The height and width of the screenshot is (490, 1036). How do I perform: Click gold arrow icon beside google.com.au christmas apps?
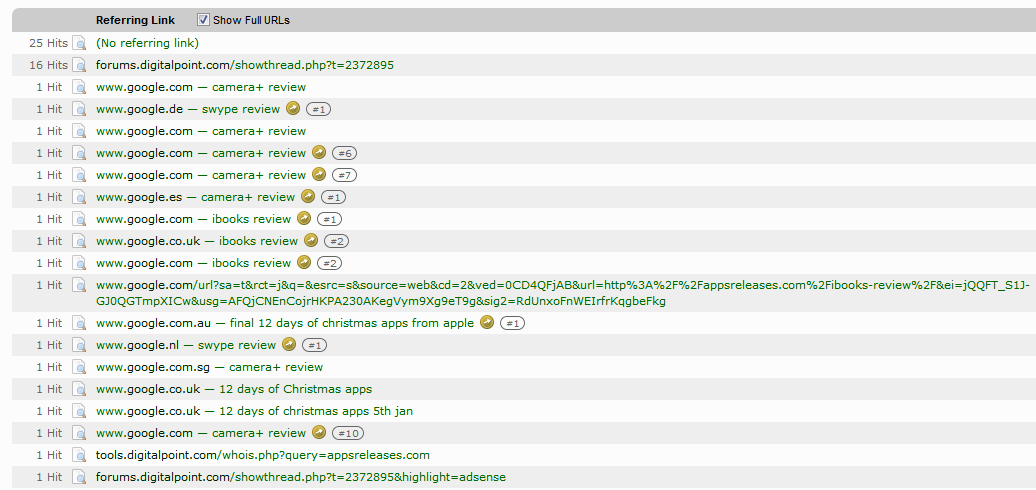pyautogui.click(x=487, y=323)
